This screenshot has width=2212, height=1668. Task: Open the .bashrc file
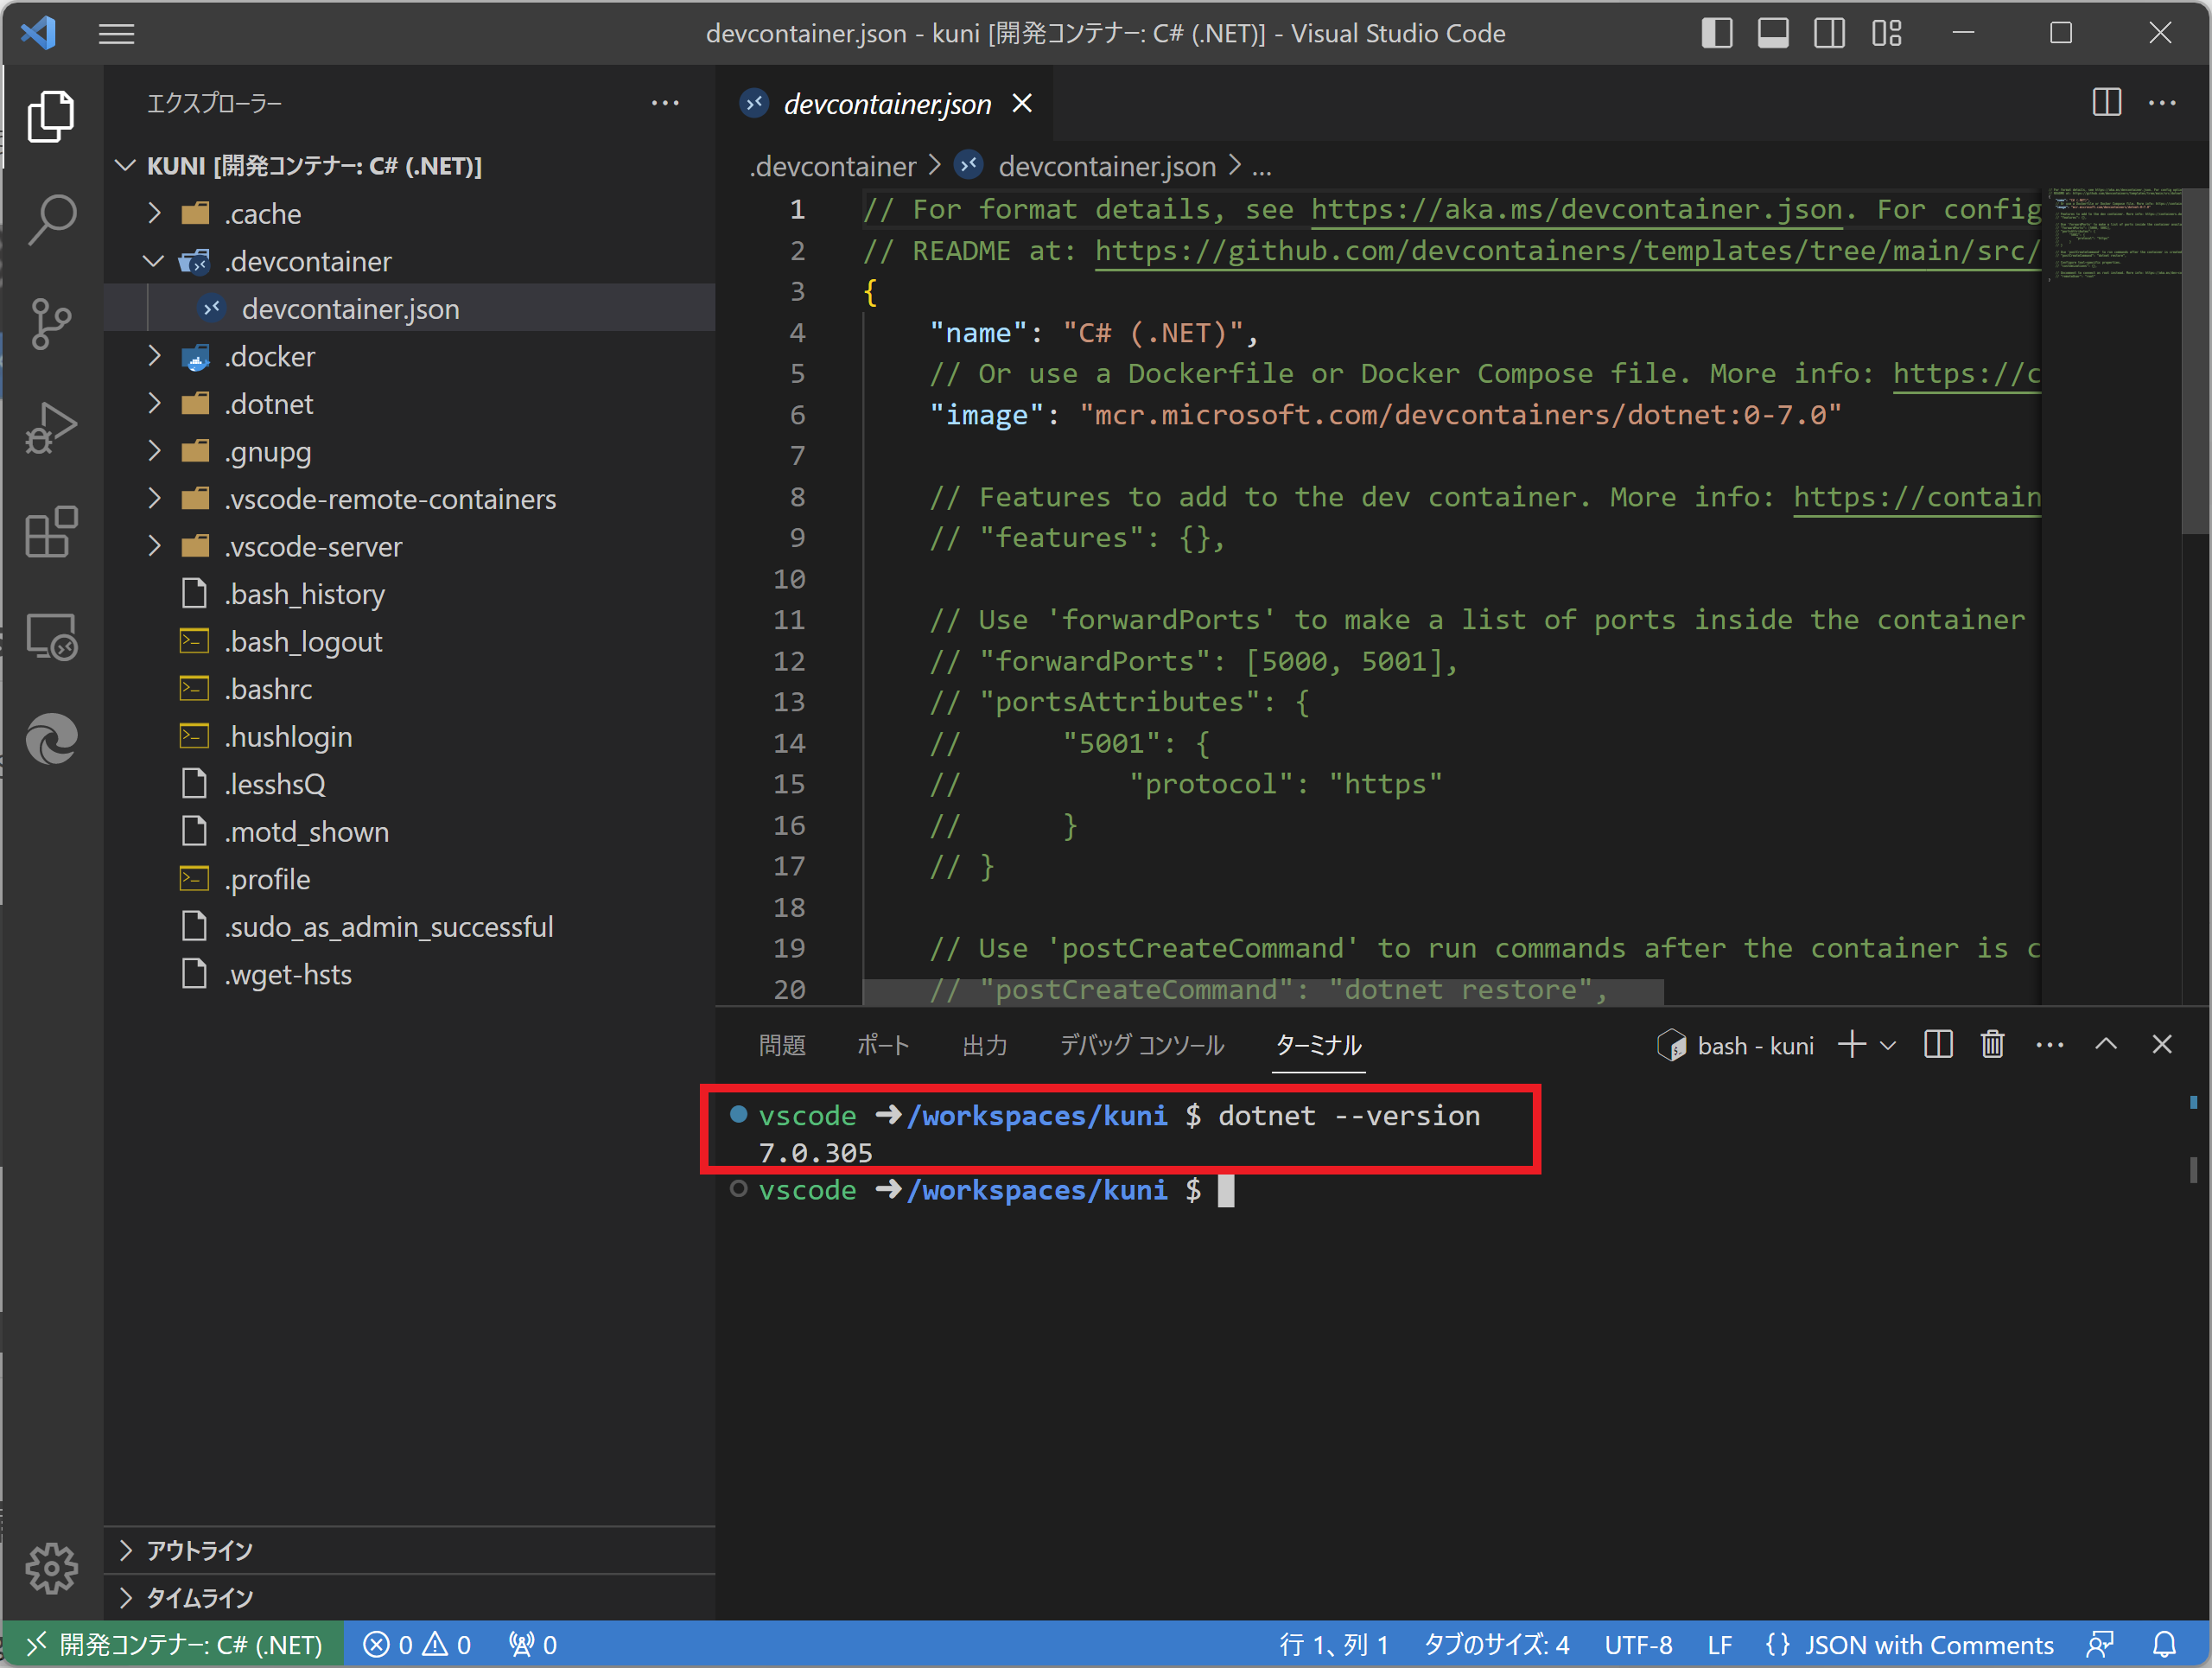coord(410,689)
